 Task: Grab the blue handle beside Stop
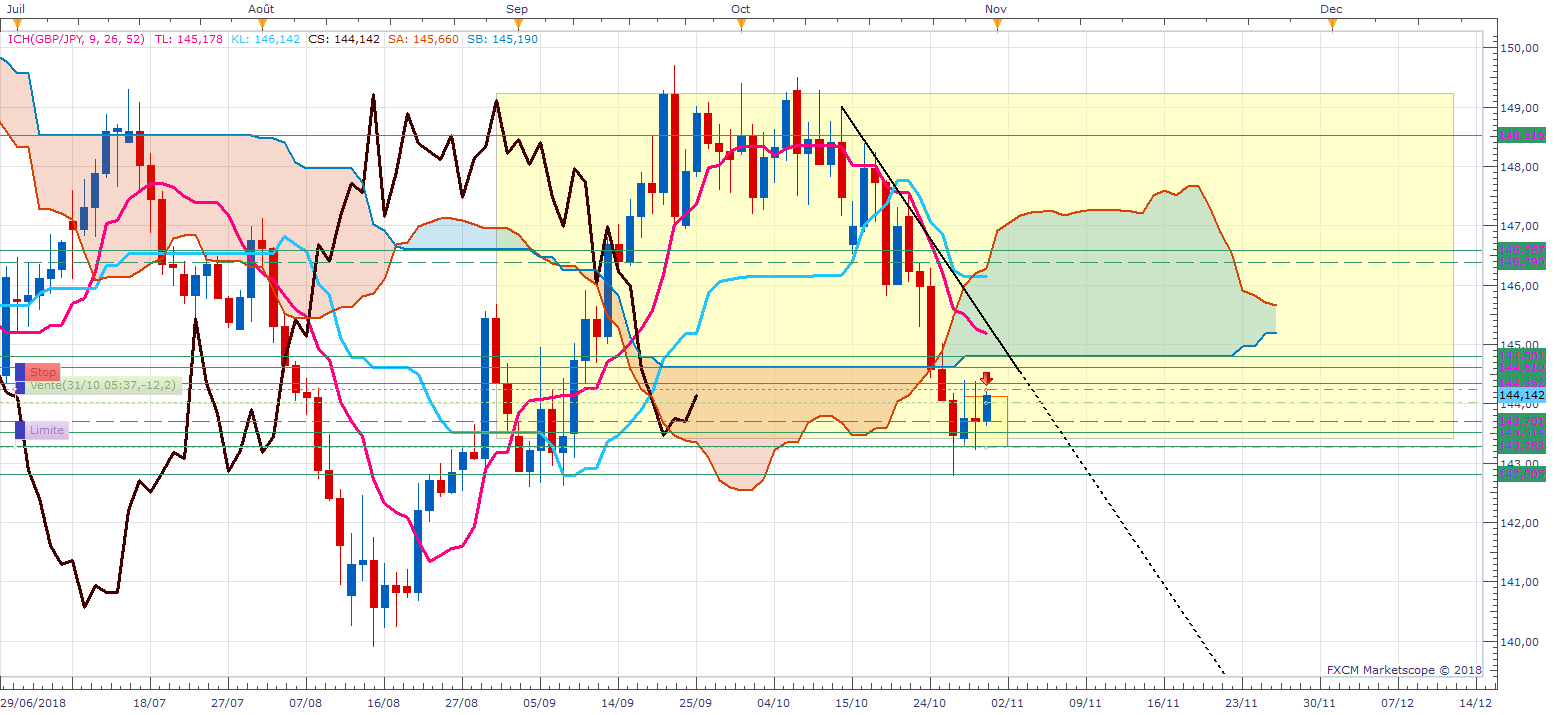click(19, 372)
